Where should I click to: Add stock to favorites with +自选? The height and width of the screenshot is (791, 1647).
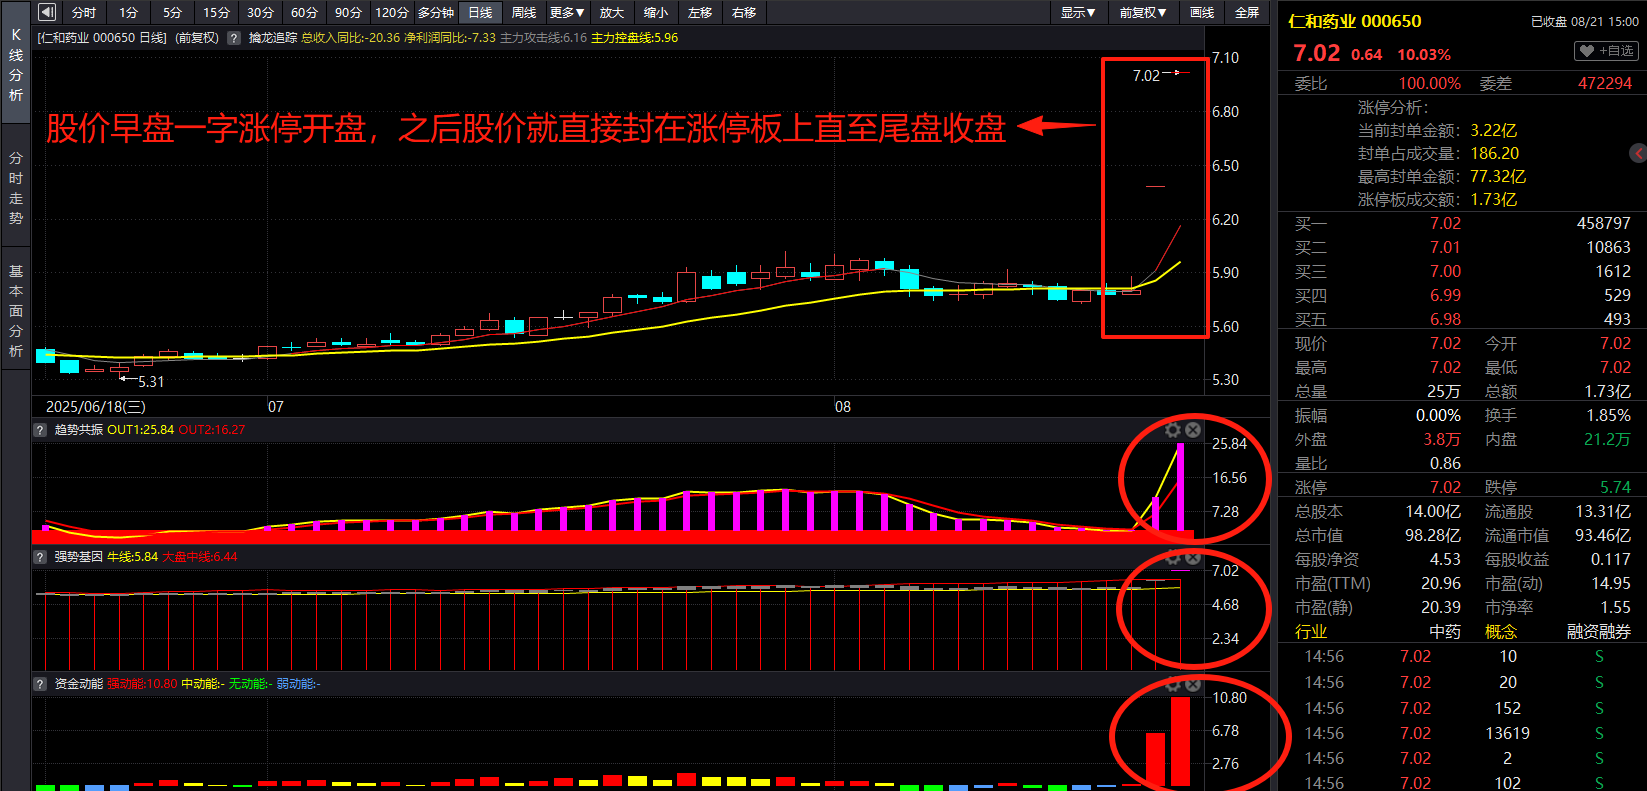click(1606, 50)
